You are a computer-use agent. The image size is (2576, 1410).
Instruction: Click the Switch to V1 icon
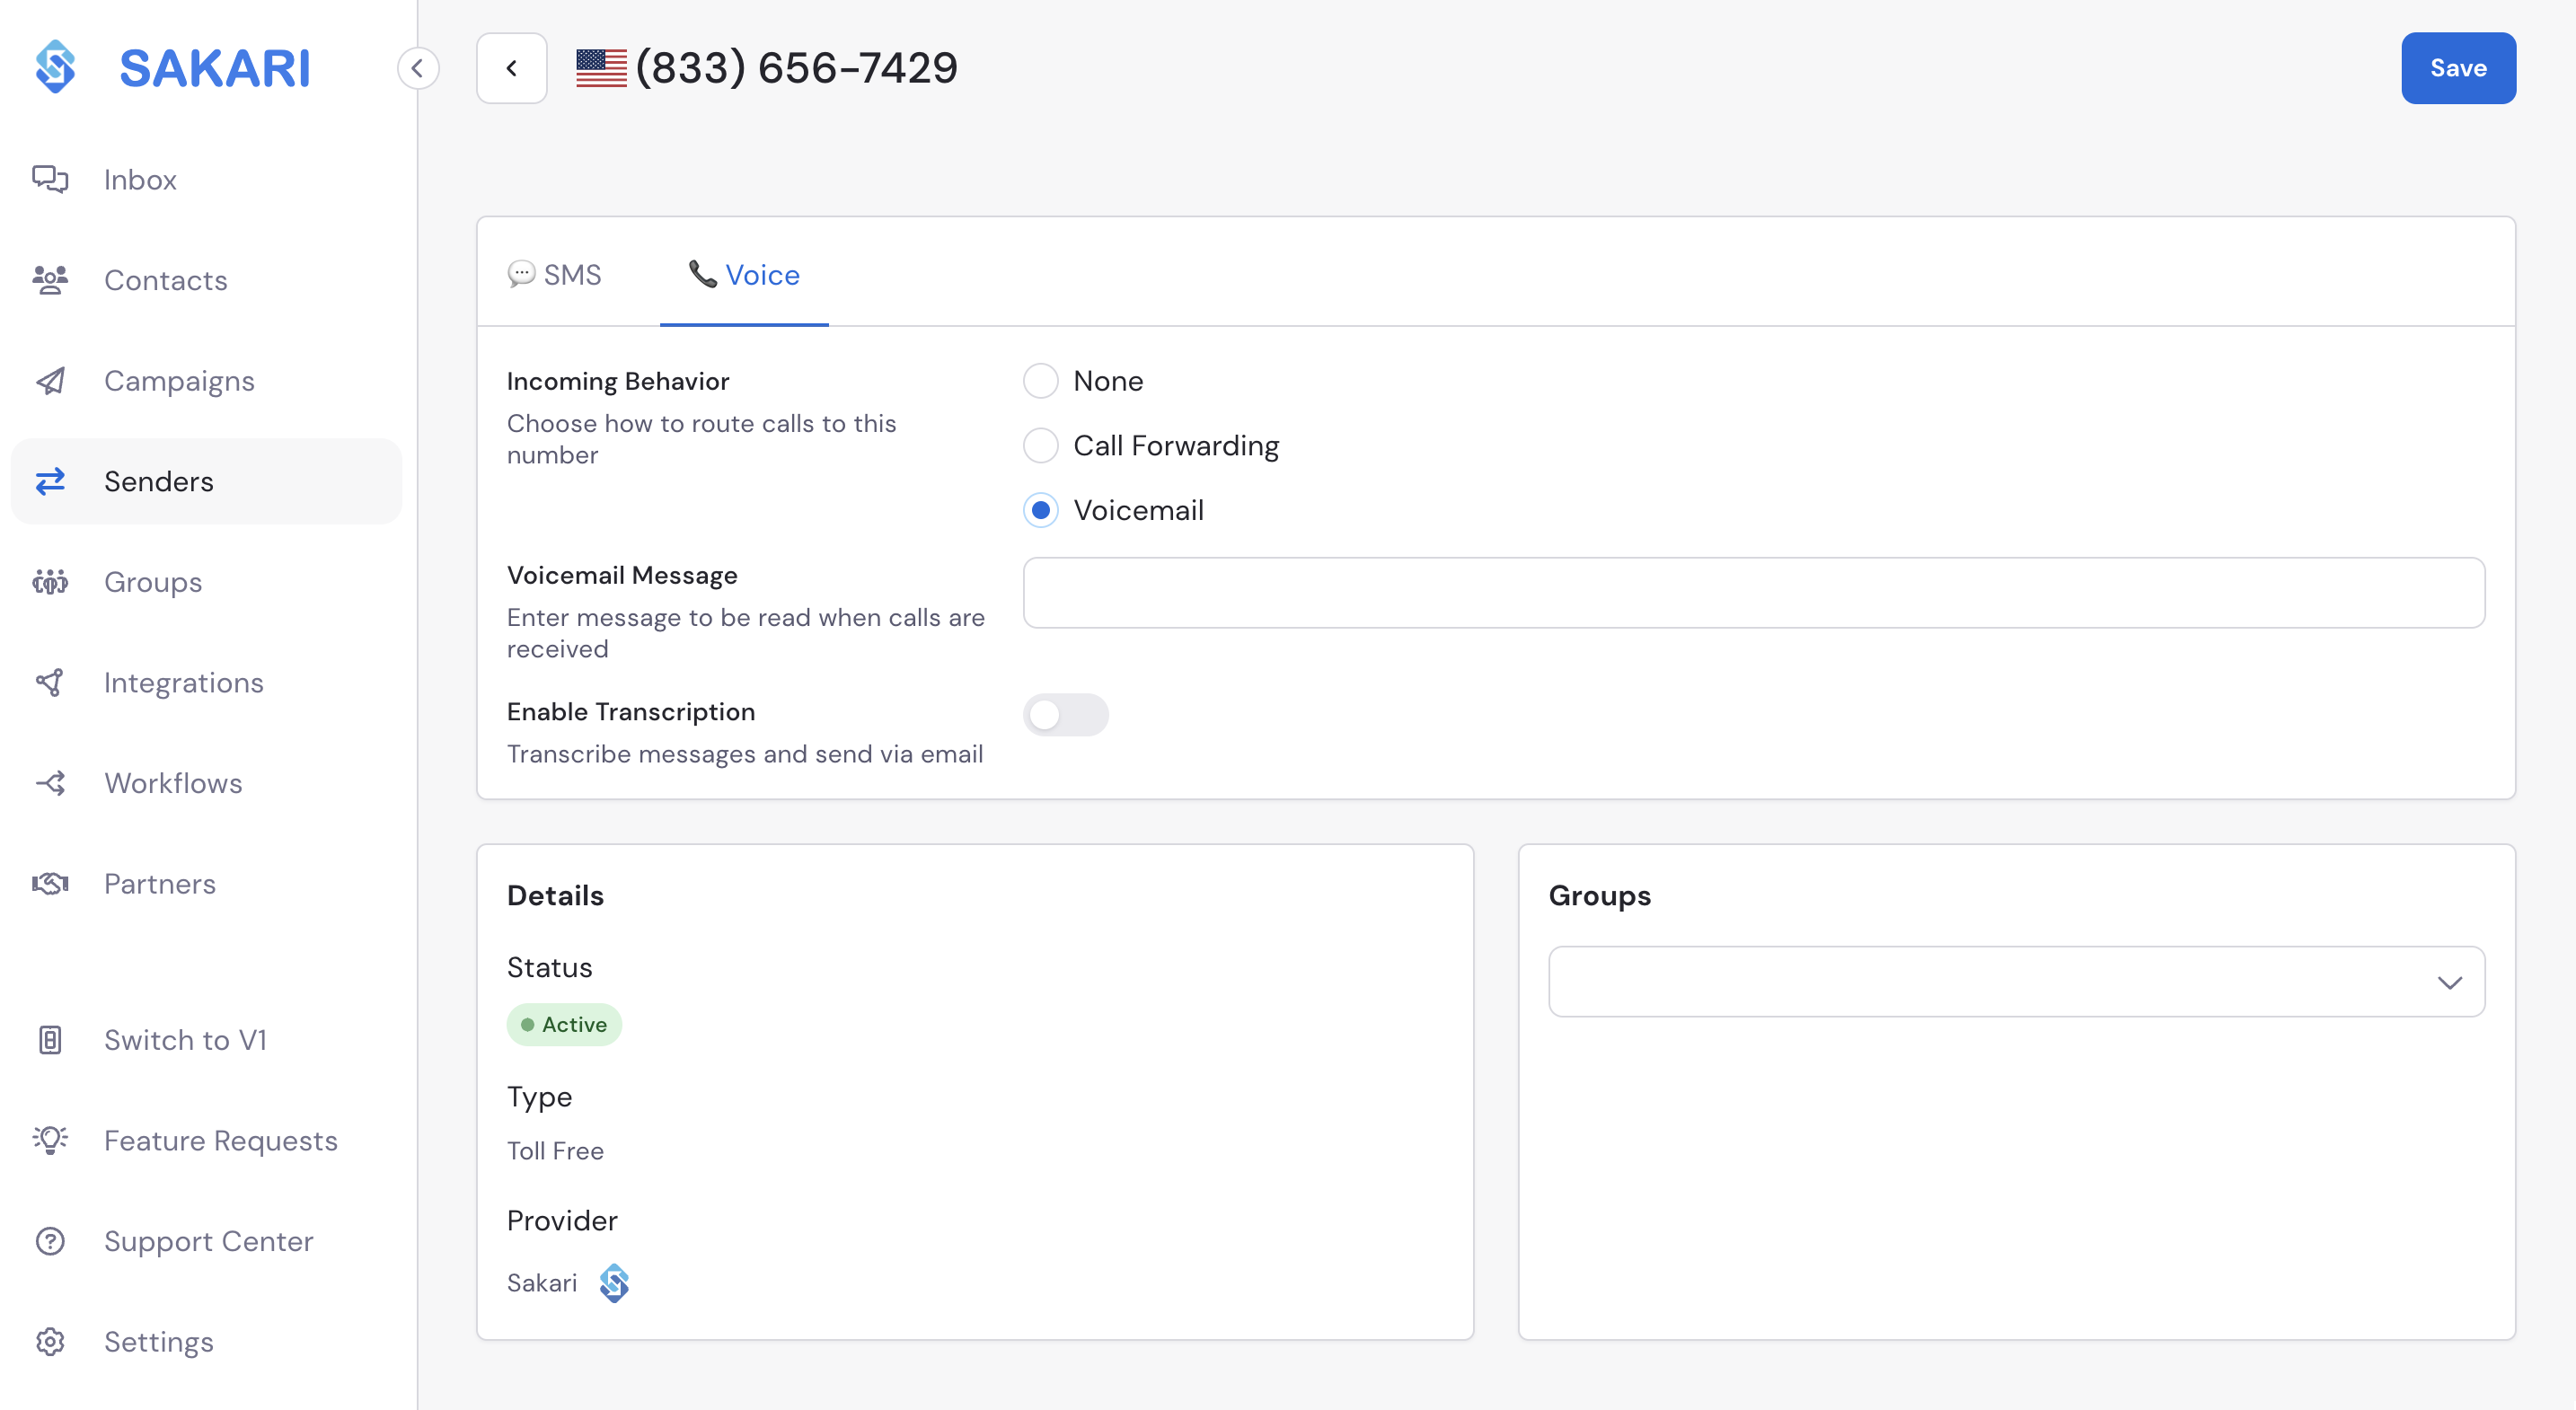(x=50, y=1040)
